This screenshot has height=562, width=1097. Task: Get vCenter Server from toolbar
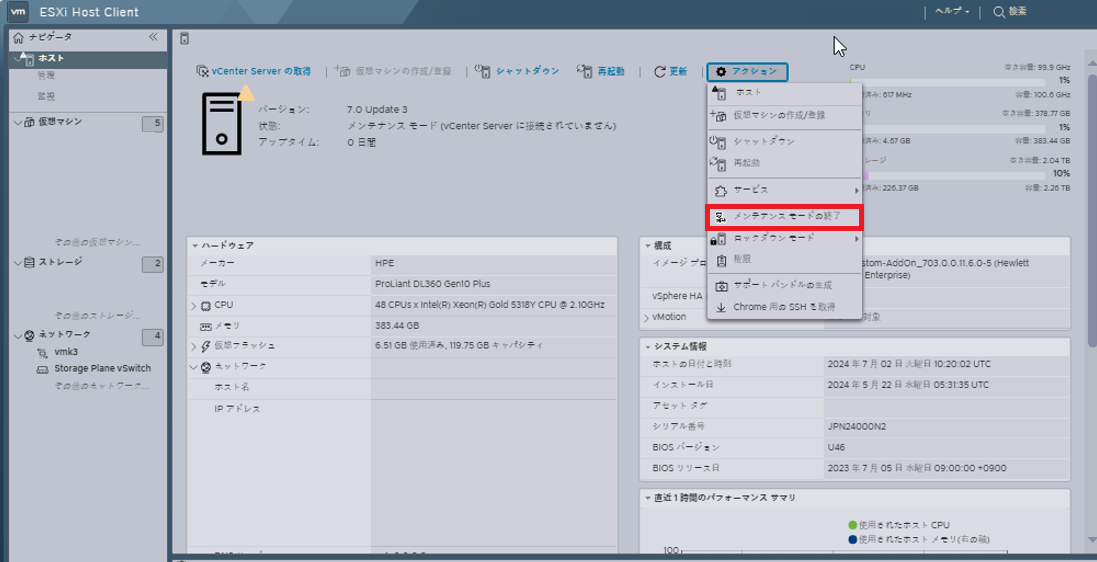(253, 71)
